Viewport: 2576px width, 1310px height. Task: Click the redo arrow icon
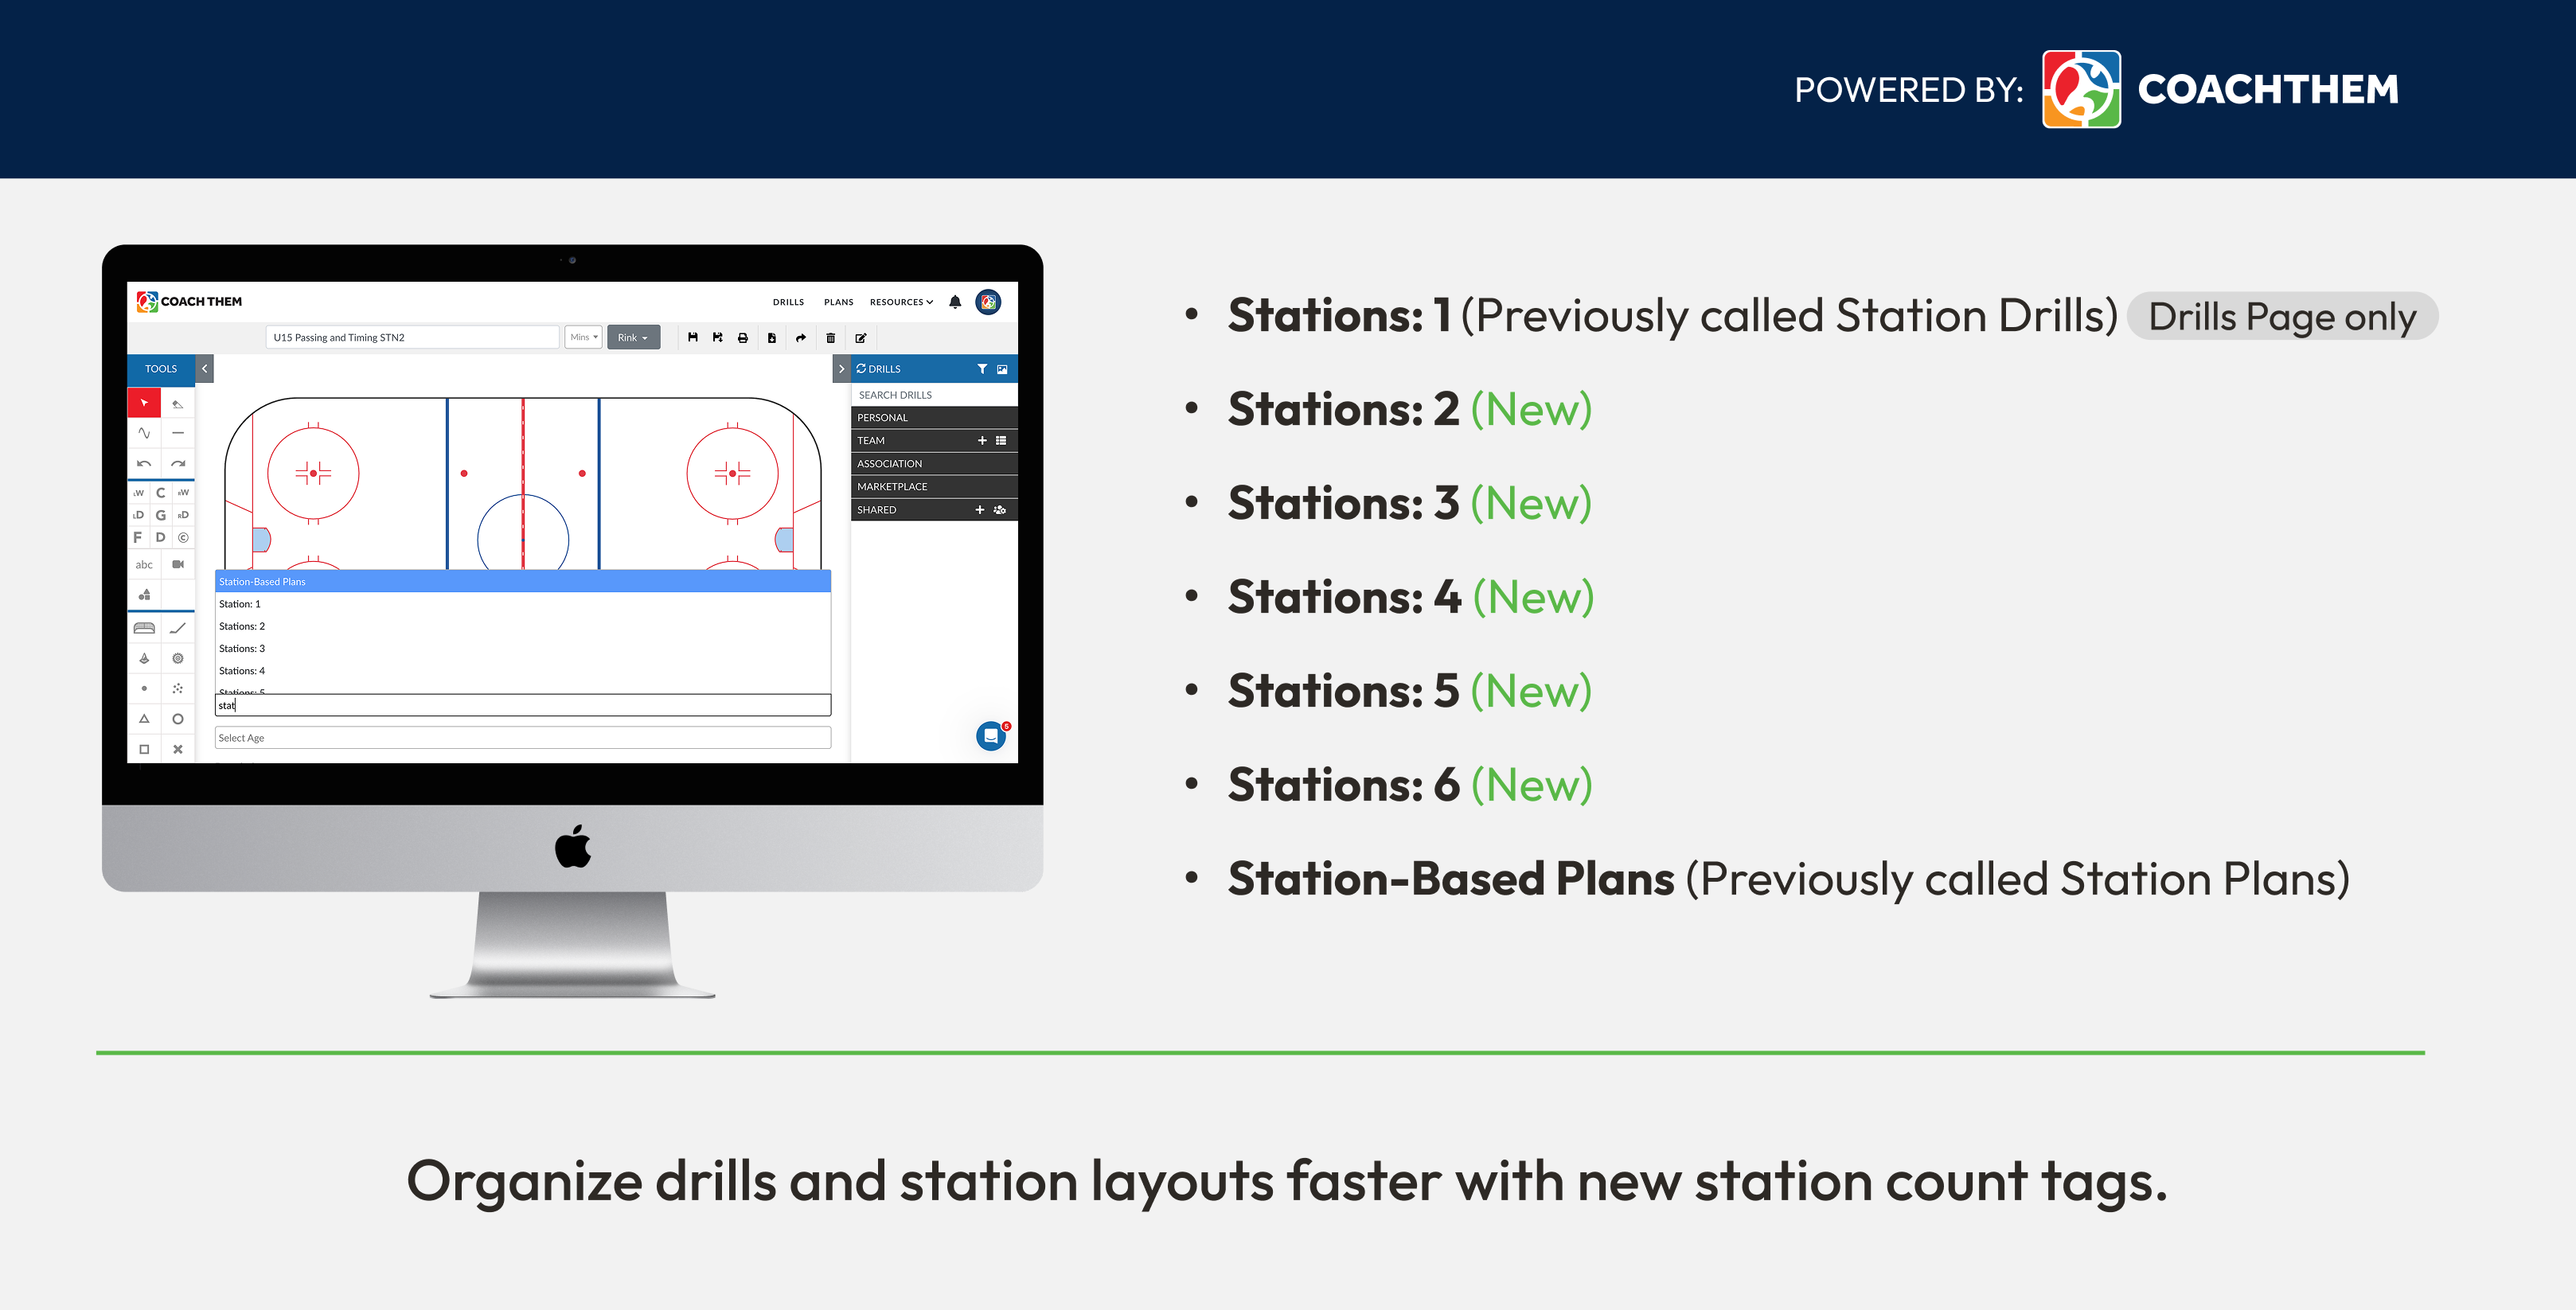click(x=179, y=463)
